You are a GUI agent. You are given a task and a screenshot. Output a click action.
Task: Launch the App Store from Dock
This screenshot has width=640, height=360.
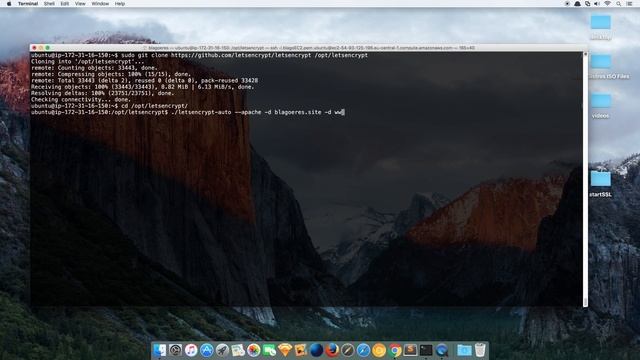207,350
